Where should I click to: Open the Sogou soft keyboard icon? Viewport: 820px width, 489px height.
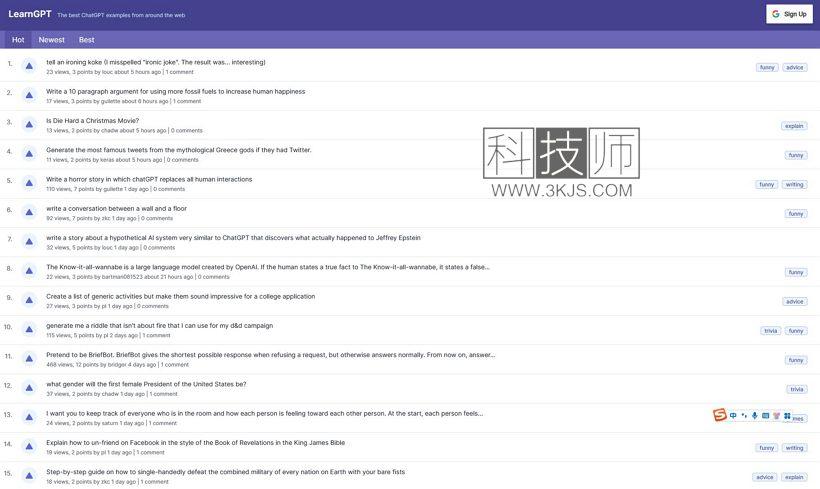(766, 416)
